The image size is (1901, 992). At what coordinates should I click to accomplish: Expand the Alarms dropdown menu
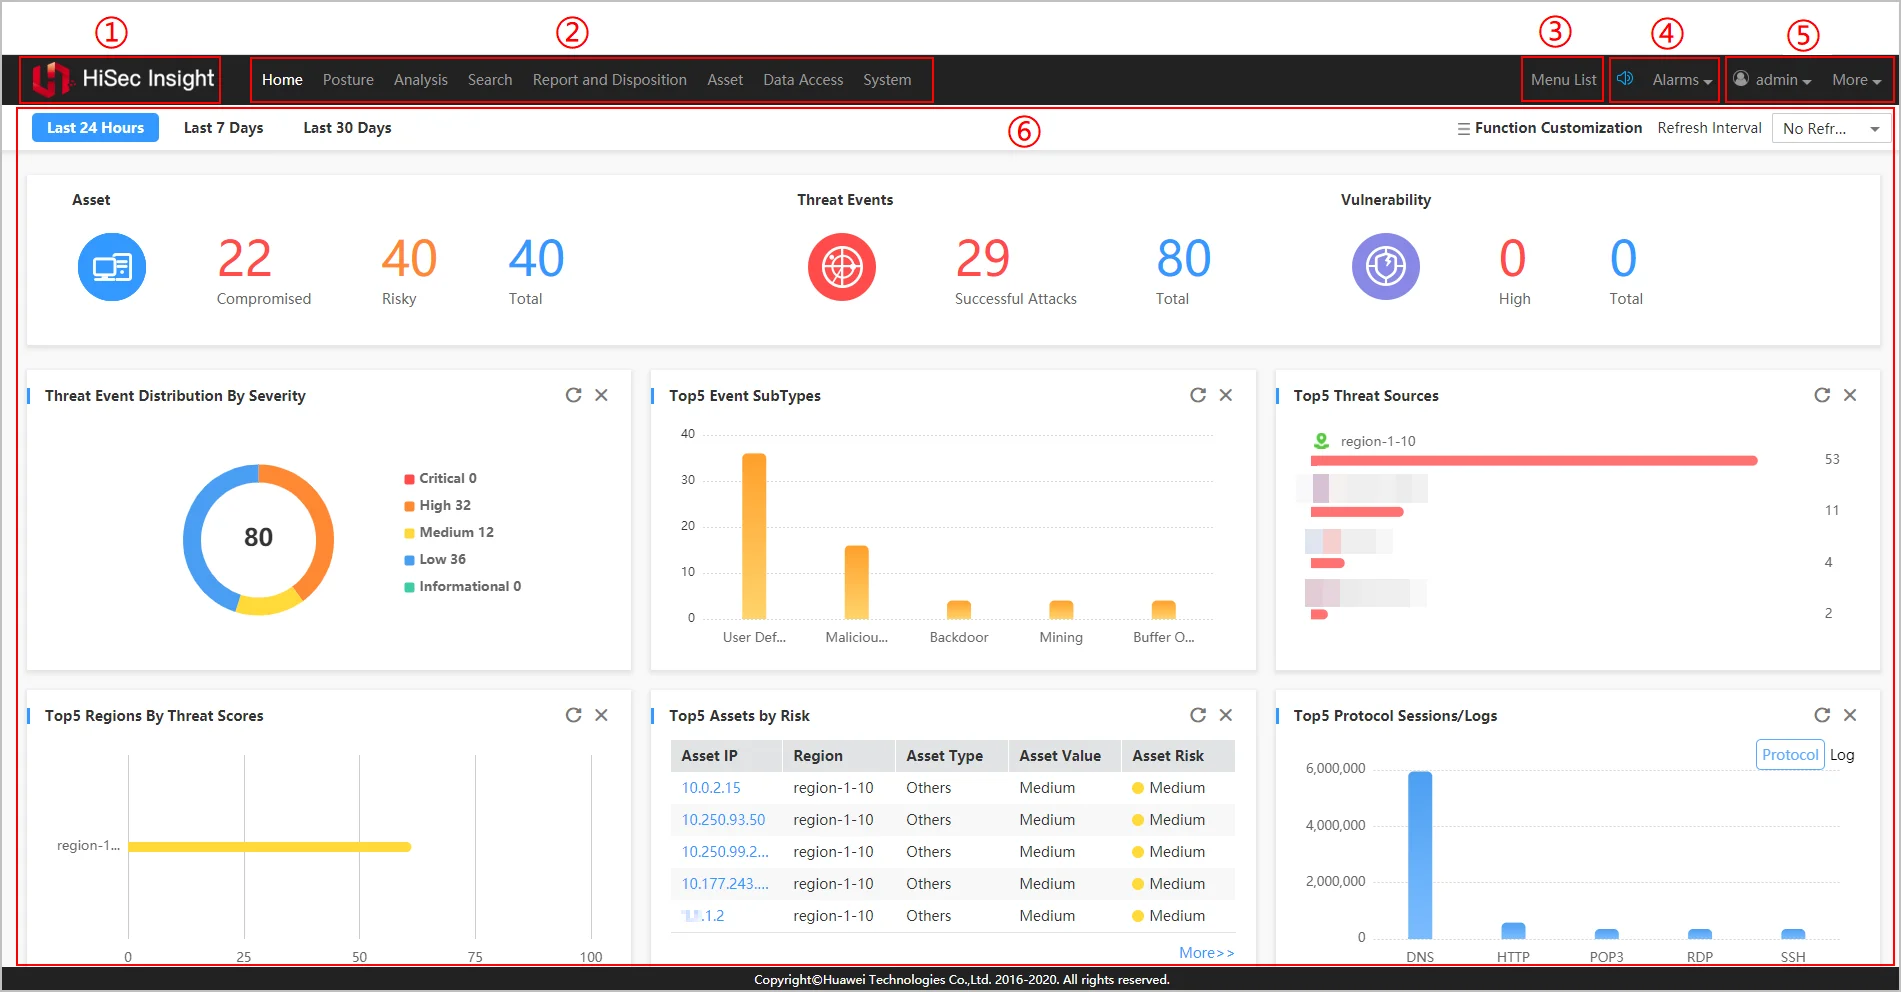tap(1682, 80)
